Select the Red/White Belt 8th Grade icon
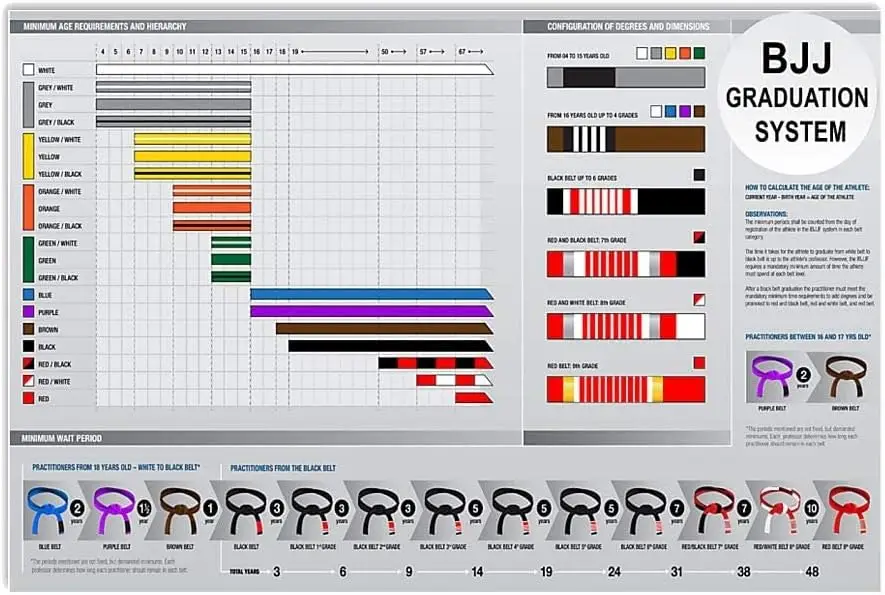The image size is (885, 595). pos(781,511)
